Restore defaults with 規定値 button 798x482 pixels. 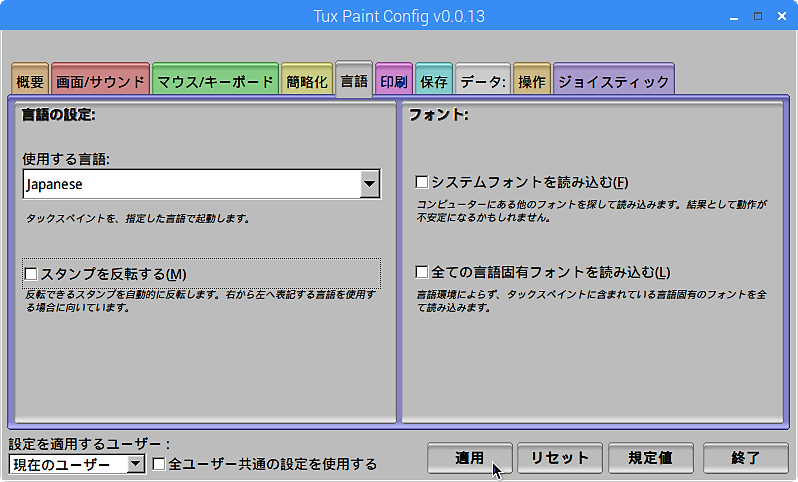coord(650,458)
